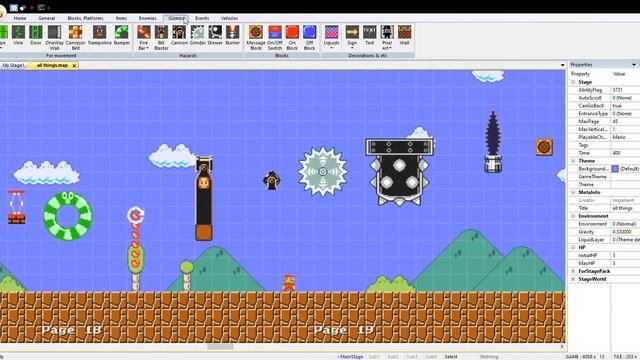Pick the Bill Blaster hazard

pos(161,38)
